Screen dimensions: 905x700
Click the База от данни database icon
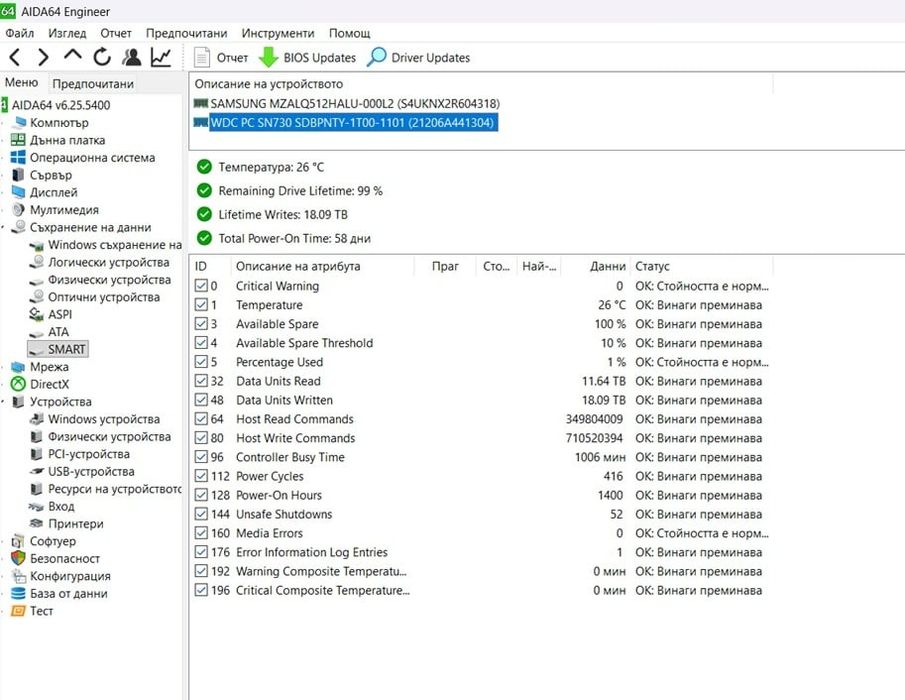(x=18, y=593)
